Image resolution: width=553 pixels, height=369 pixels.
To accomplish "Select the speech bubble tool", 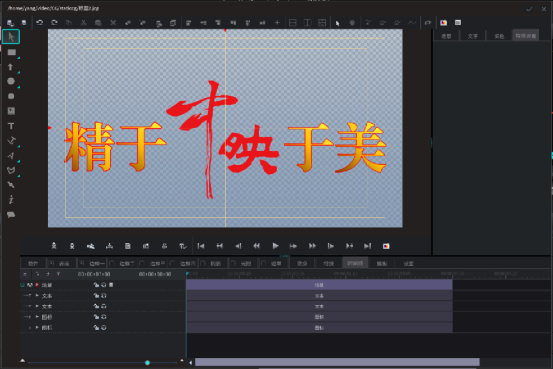I will click(x=11, y=214).
